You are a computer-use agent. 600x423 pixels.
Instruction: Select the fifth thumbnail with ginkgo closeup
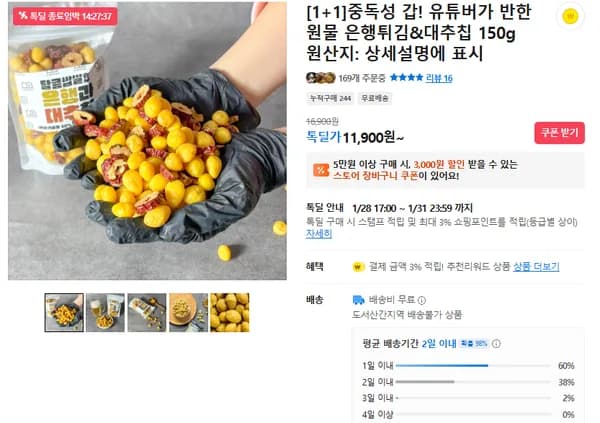tap(230, 312)
